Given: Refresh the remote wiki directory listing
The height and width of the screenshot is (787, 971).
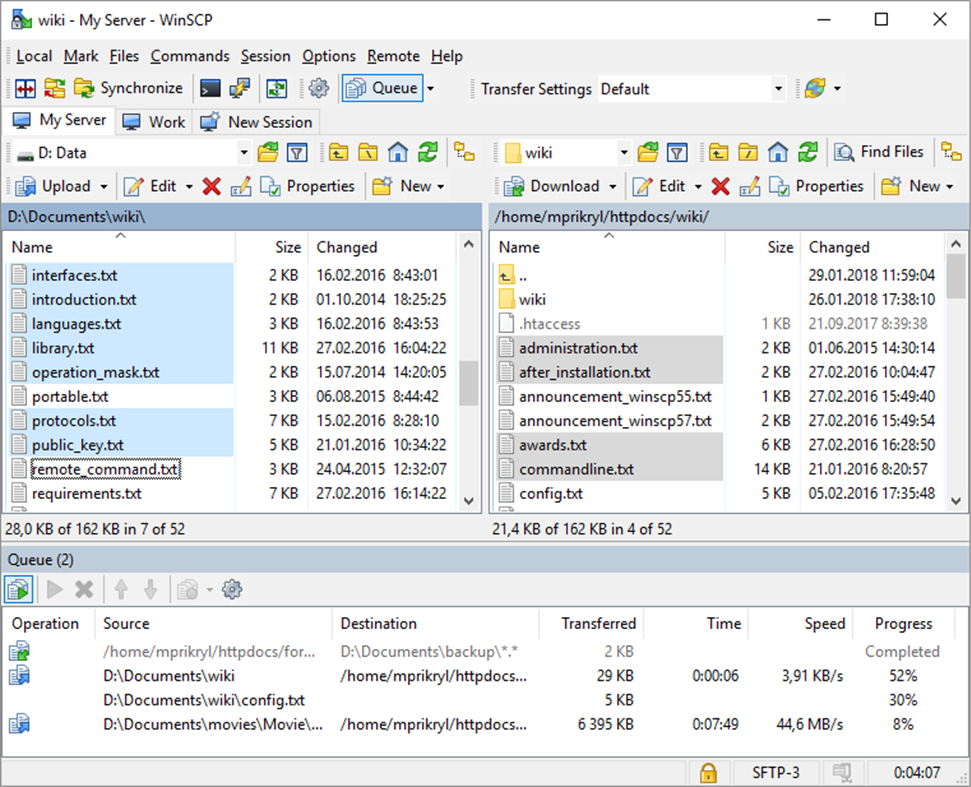Looking at the screenshot, I should click(x=808, y=152).
